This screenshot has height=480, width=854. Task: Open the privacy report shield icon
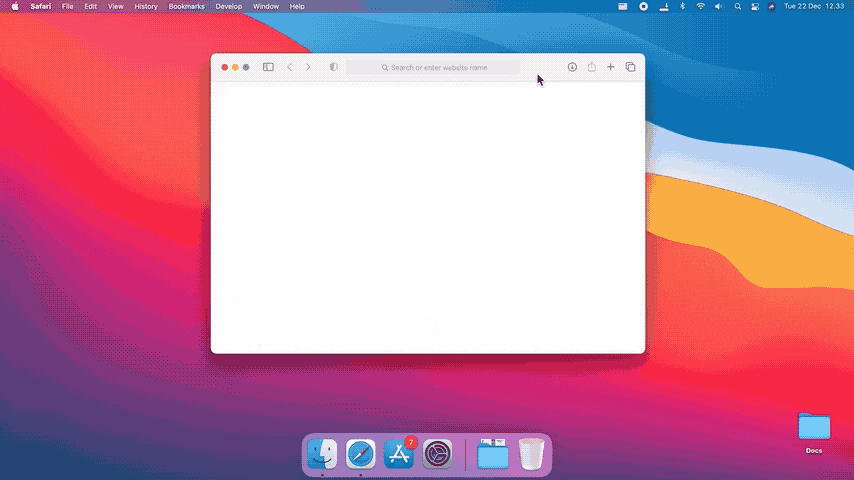(333, 67)
